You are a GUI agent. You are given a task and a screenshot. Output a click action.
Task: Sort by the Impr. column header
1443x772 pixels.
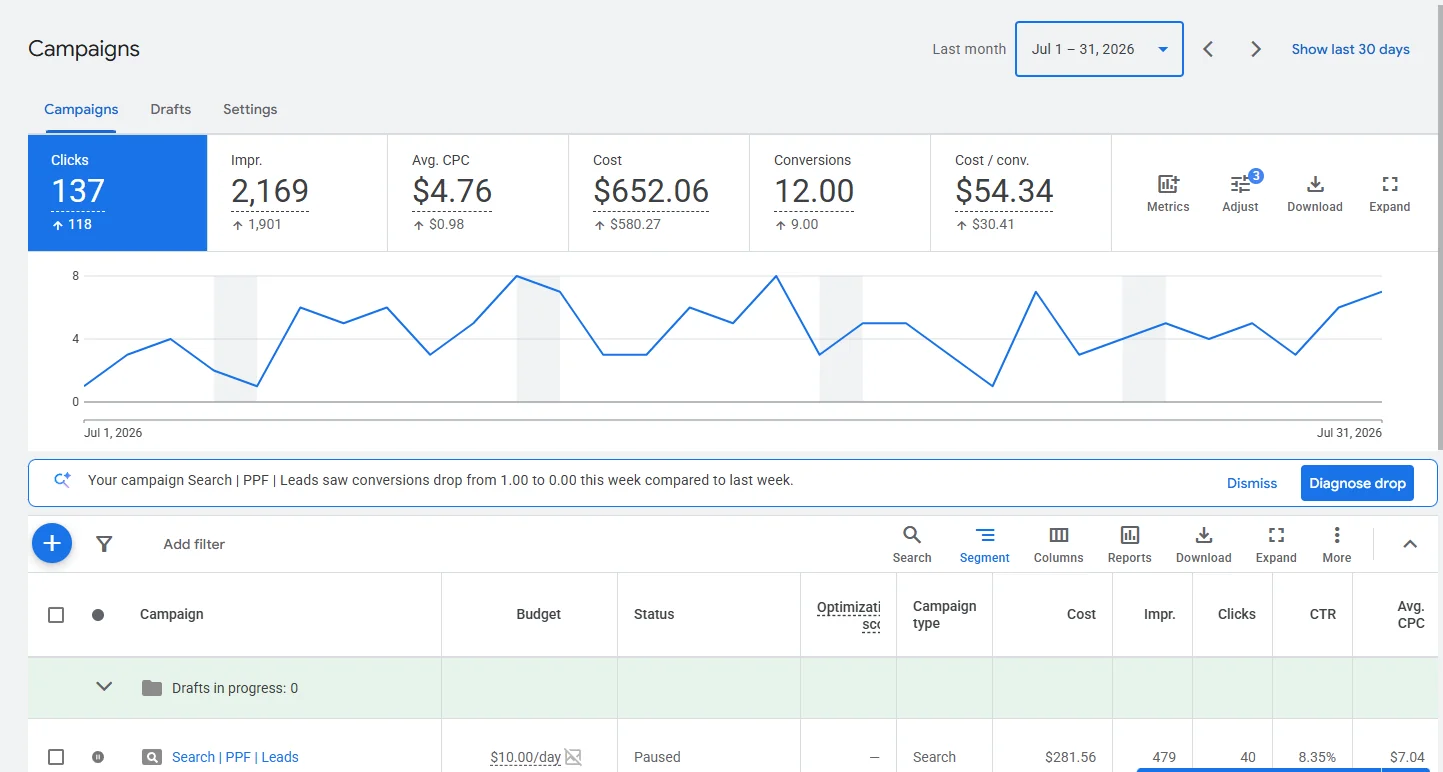[x=1159, y=614]
